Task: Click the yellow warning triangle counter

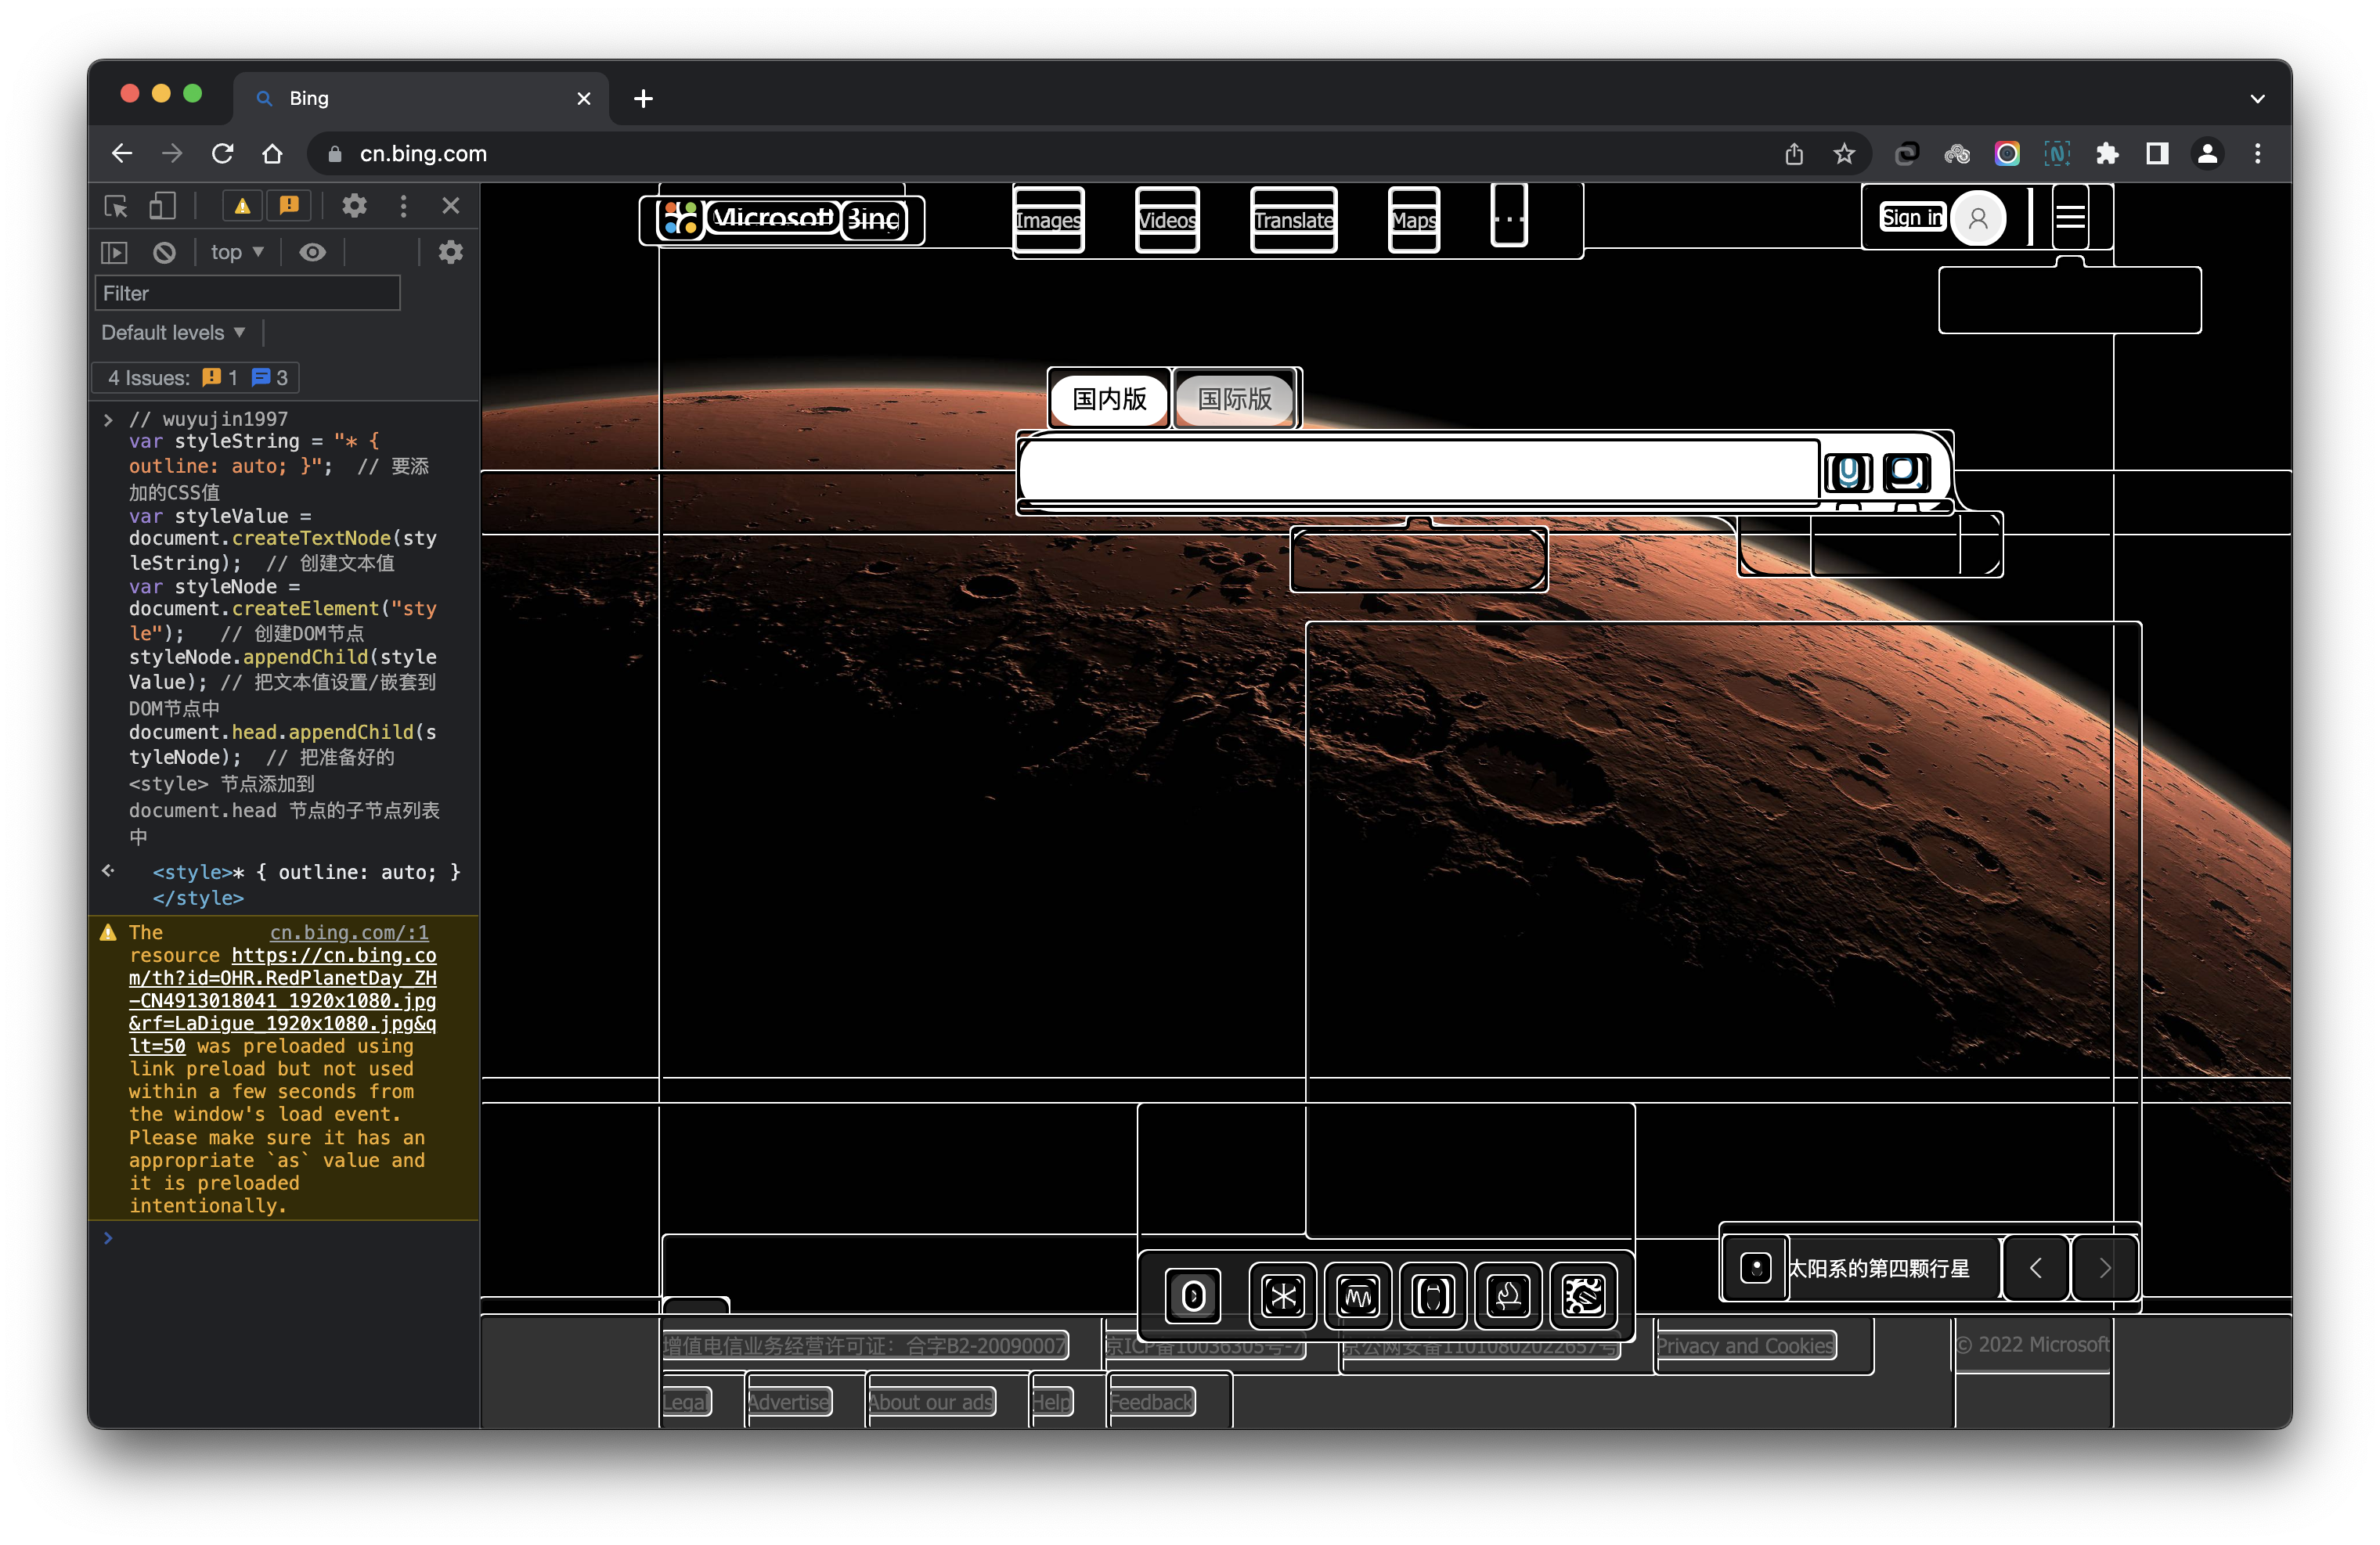Action: [242, 206]
